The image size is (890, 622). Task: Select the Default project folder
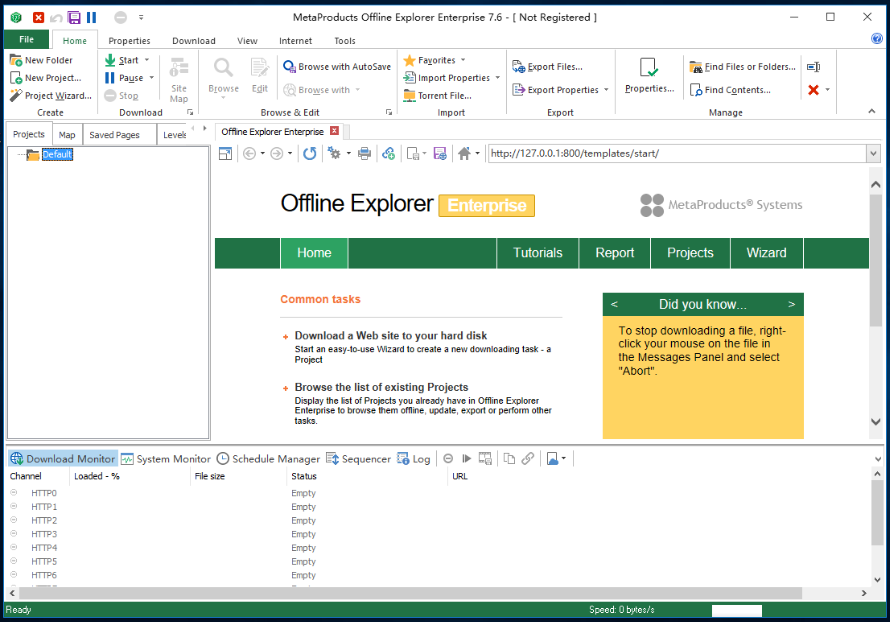point(56,154)
